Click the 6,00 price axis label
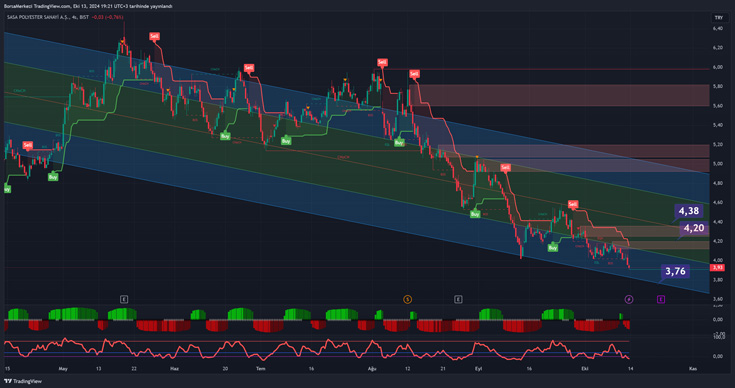The image size is (735, 388). (x=717, y=67)
